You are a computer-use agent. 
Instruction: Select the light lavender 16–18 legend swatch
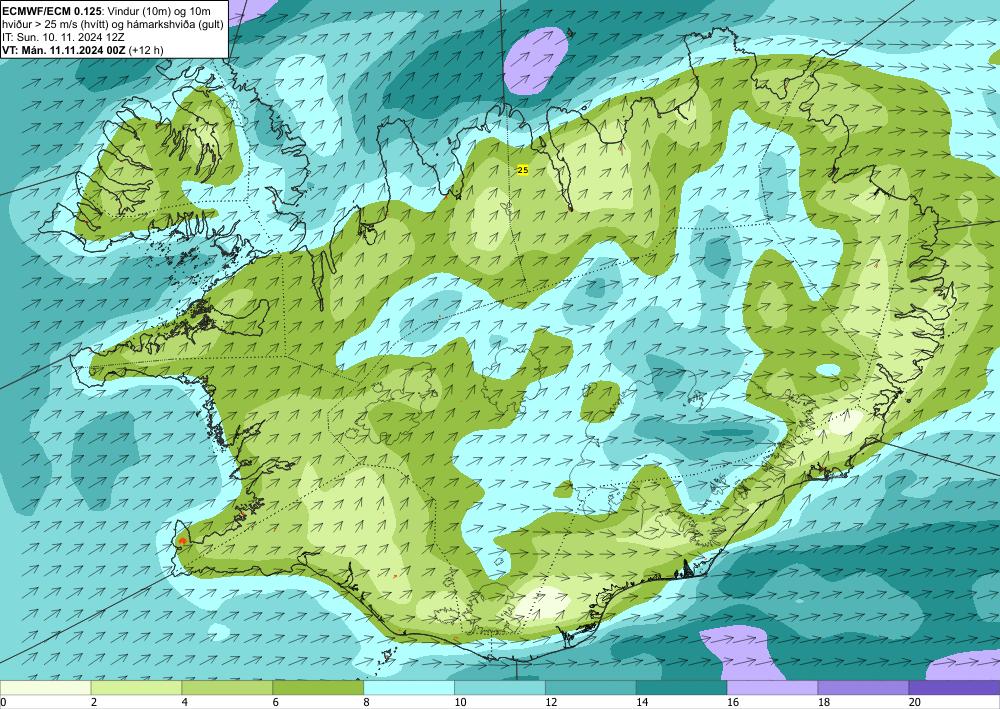[x=772, y=687]
